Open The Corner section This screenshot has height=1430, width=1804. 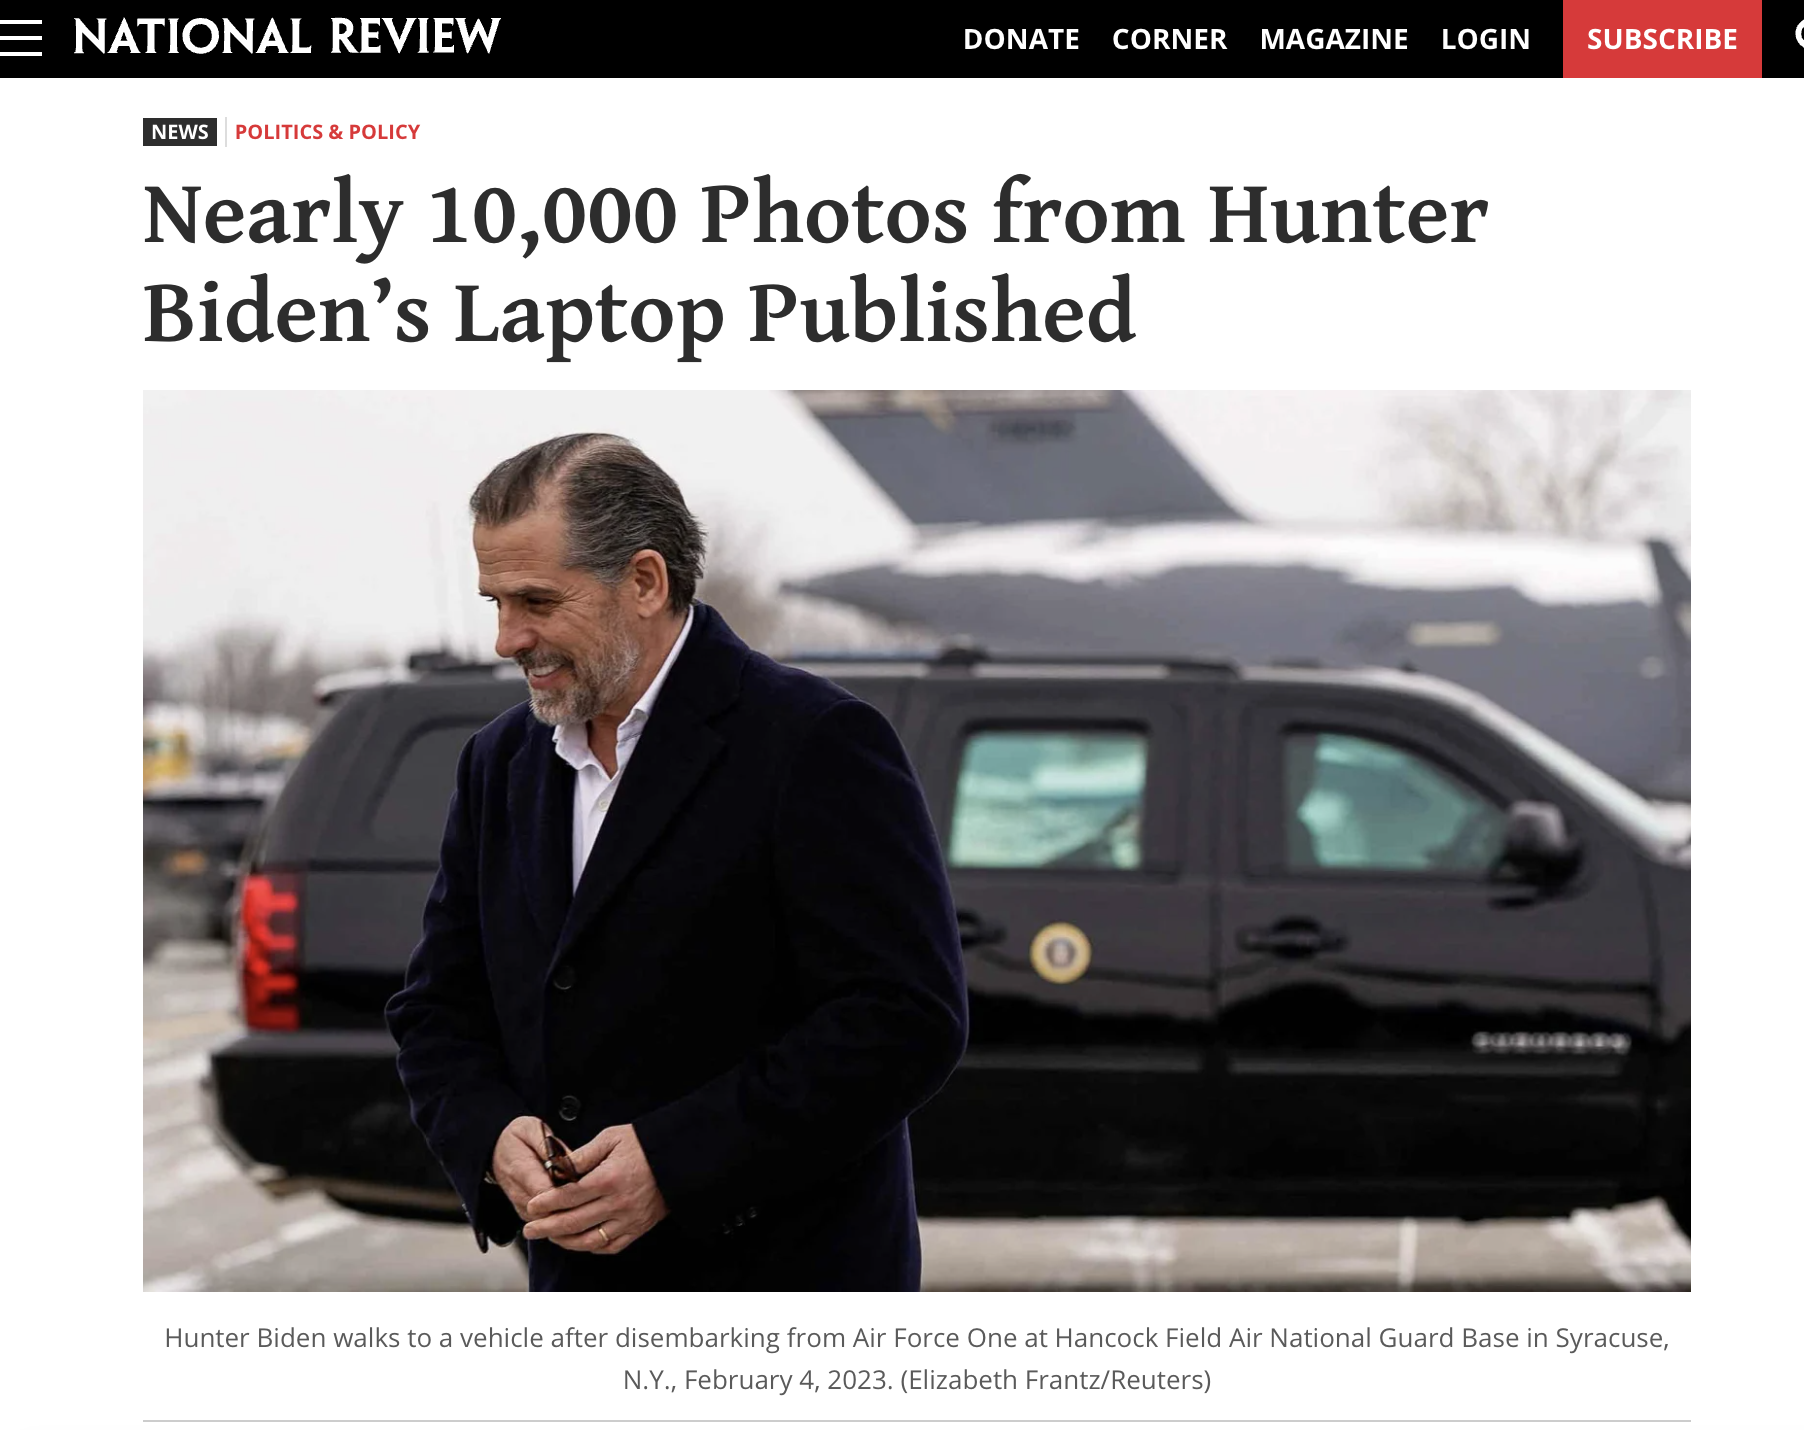coord(1169,39)
